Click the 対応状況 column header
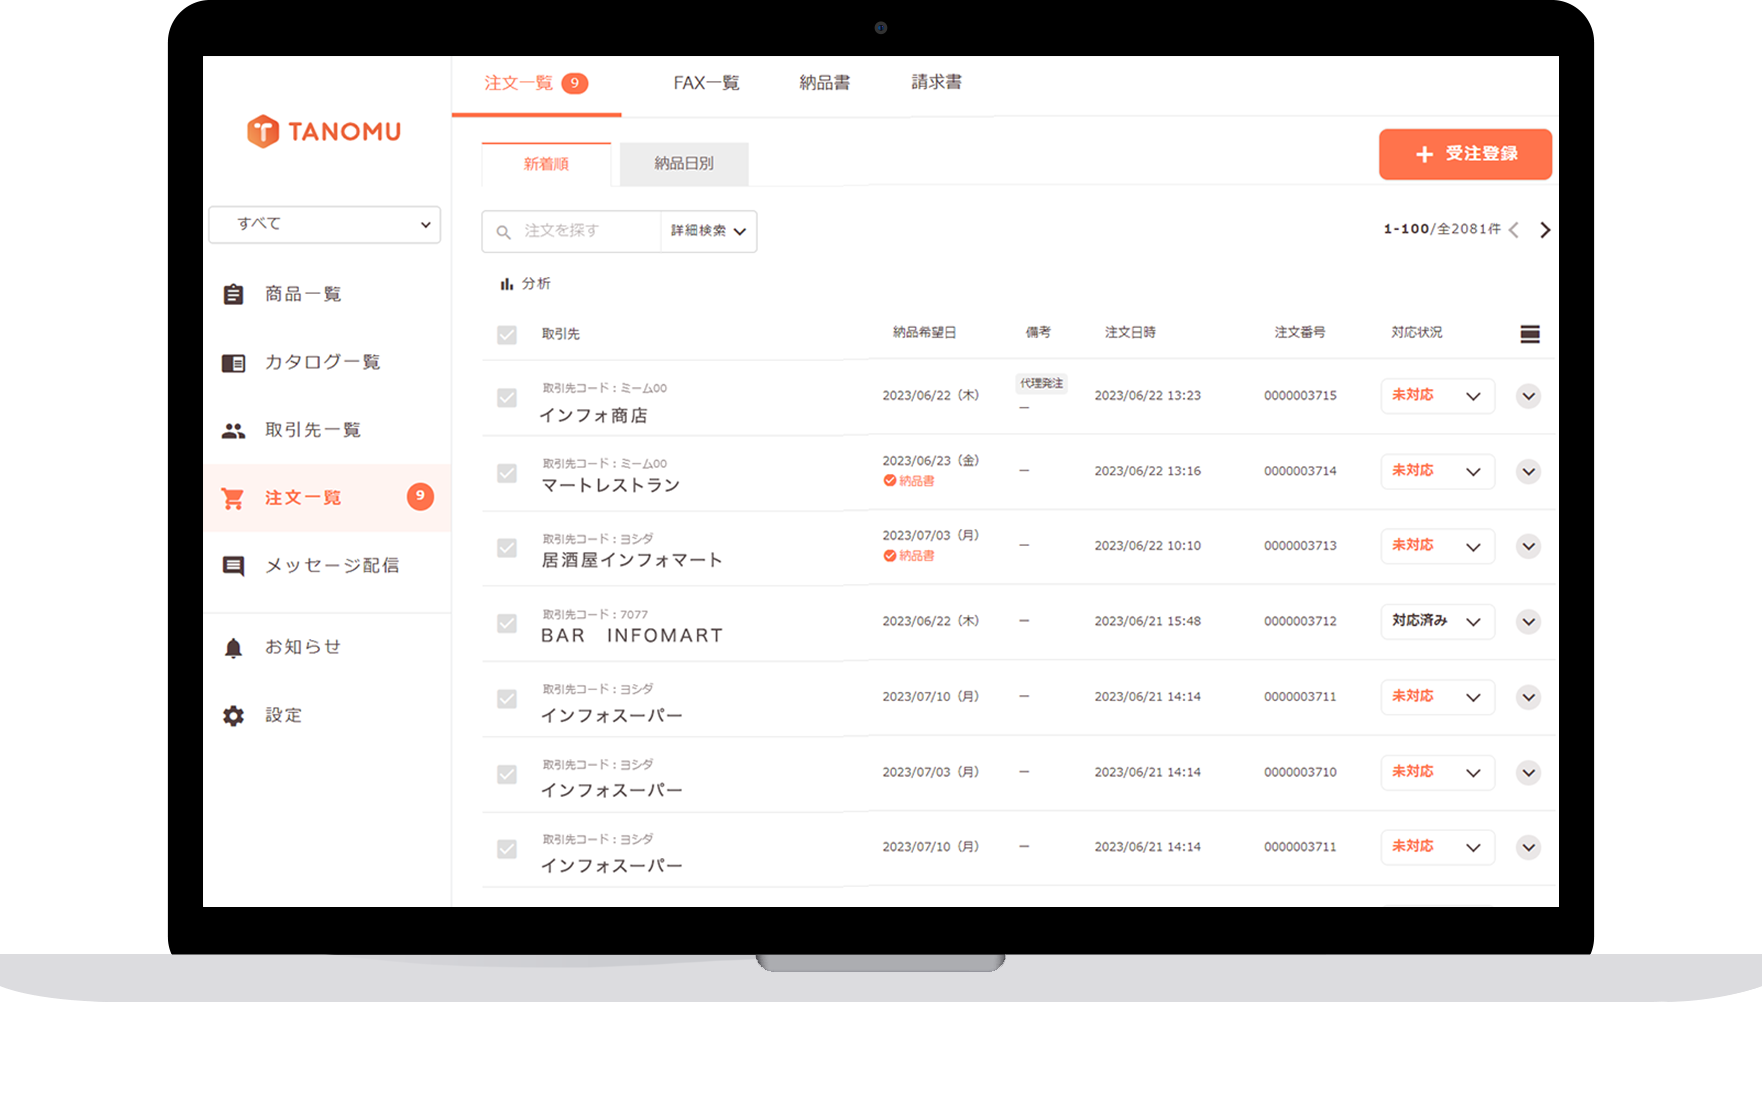The width and height of the screenshot is (1762, 1096). pyautogui.click(x=1417, y=333)
